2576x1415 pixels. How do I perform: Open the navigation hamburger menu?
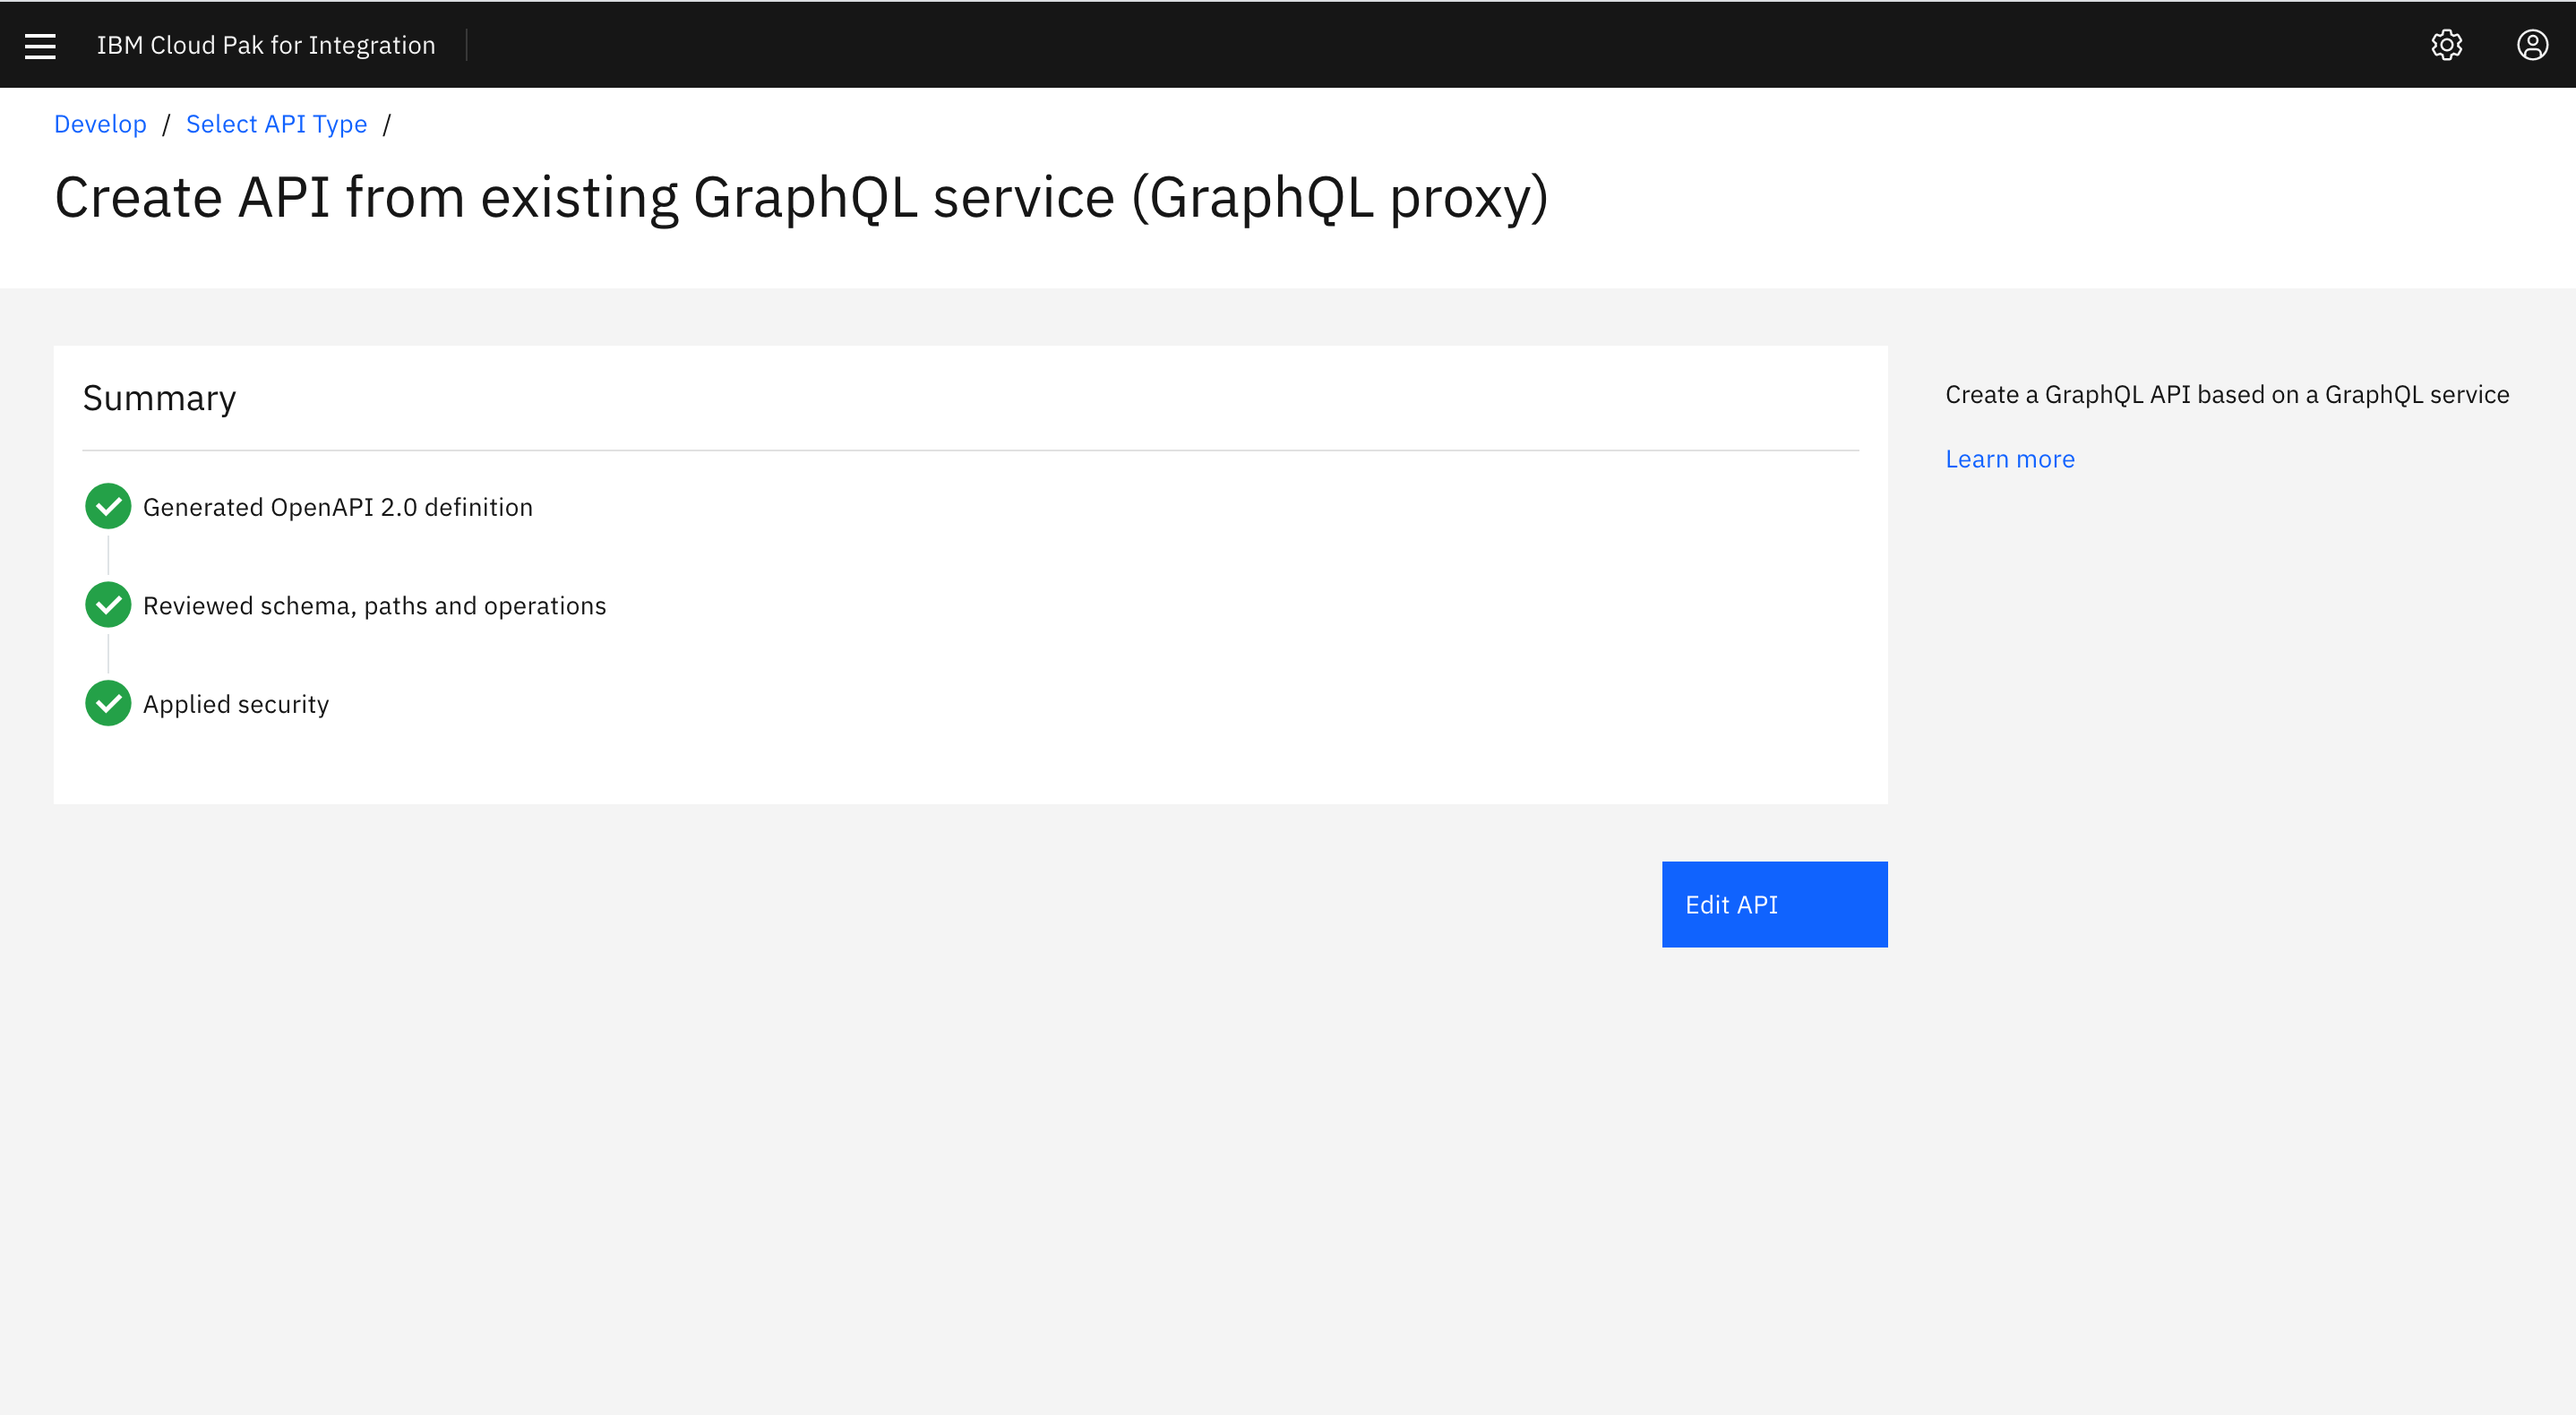tap(39, 45)
